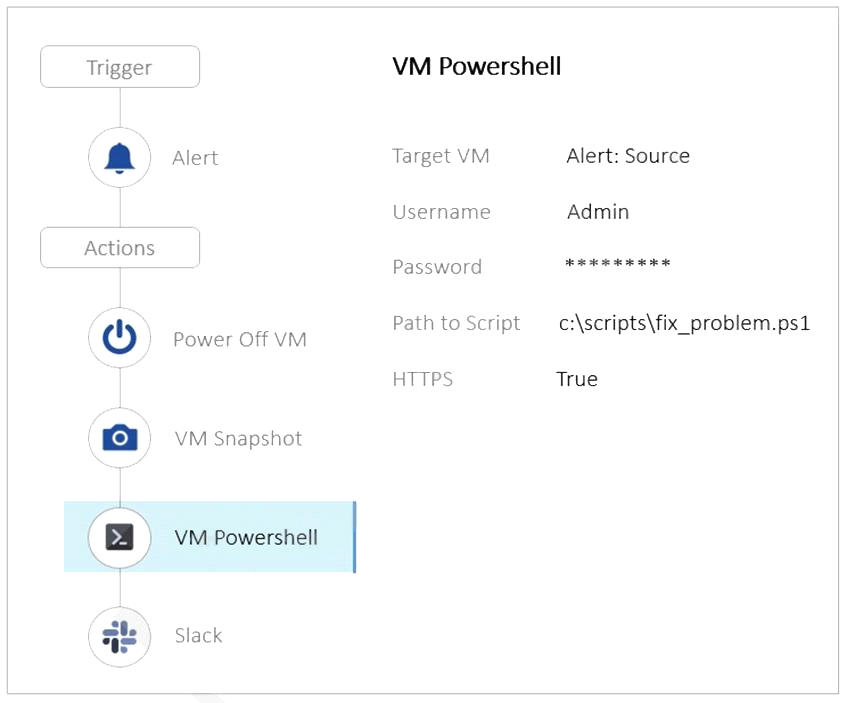Toggle the HTTPS True value
This screenshot has width=847, height=703.
[577, 379]
